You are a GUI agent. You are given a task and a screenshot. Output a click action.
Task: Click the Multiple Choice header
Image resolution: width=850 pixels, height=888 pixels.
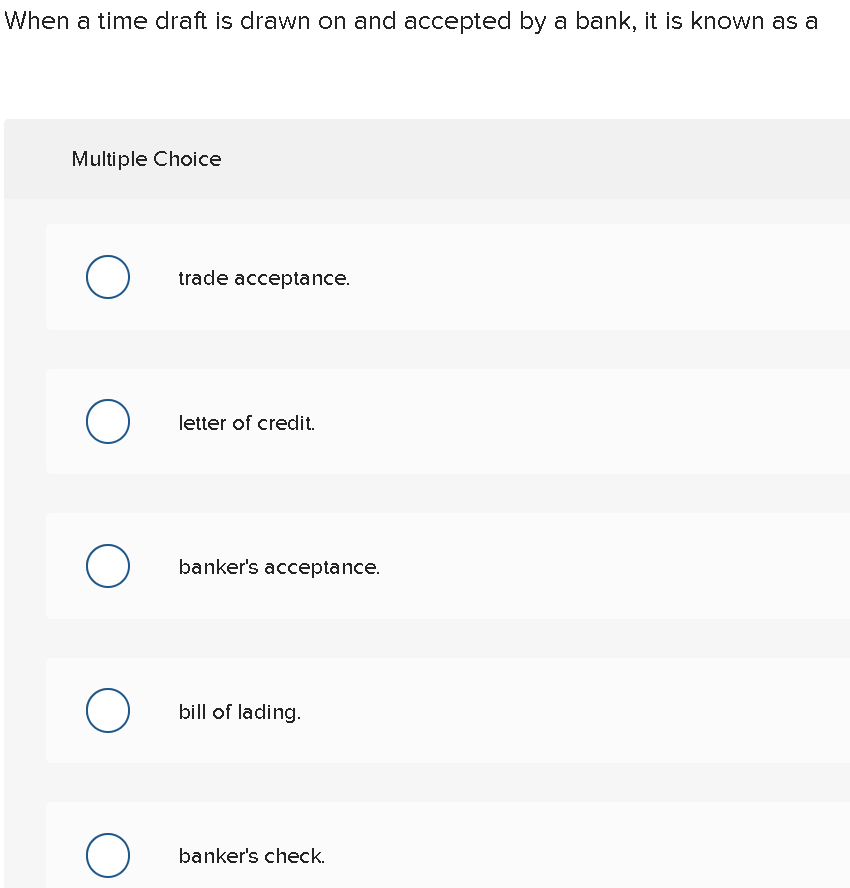coord(146,159)
